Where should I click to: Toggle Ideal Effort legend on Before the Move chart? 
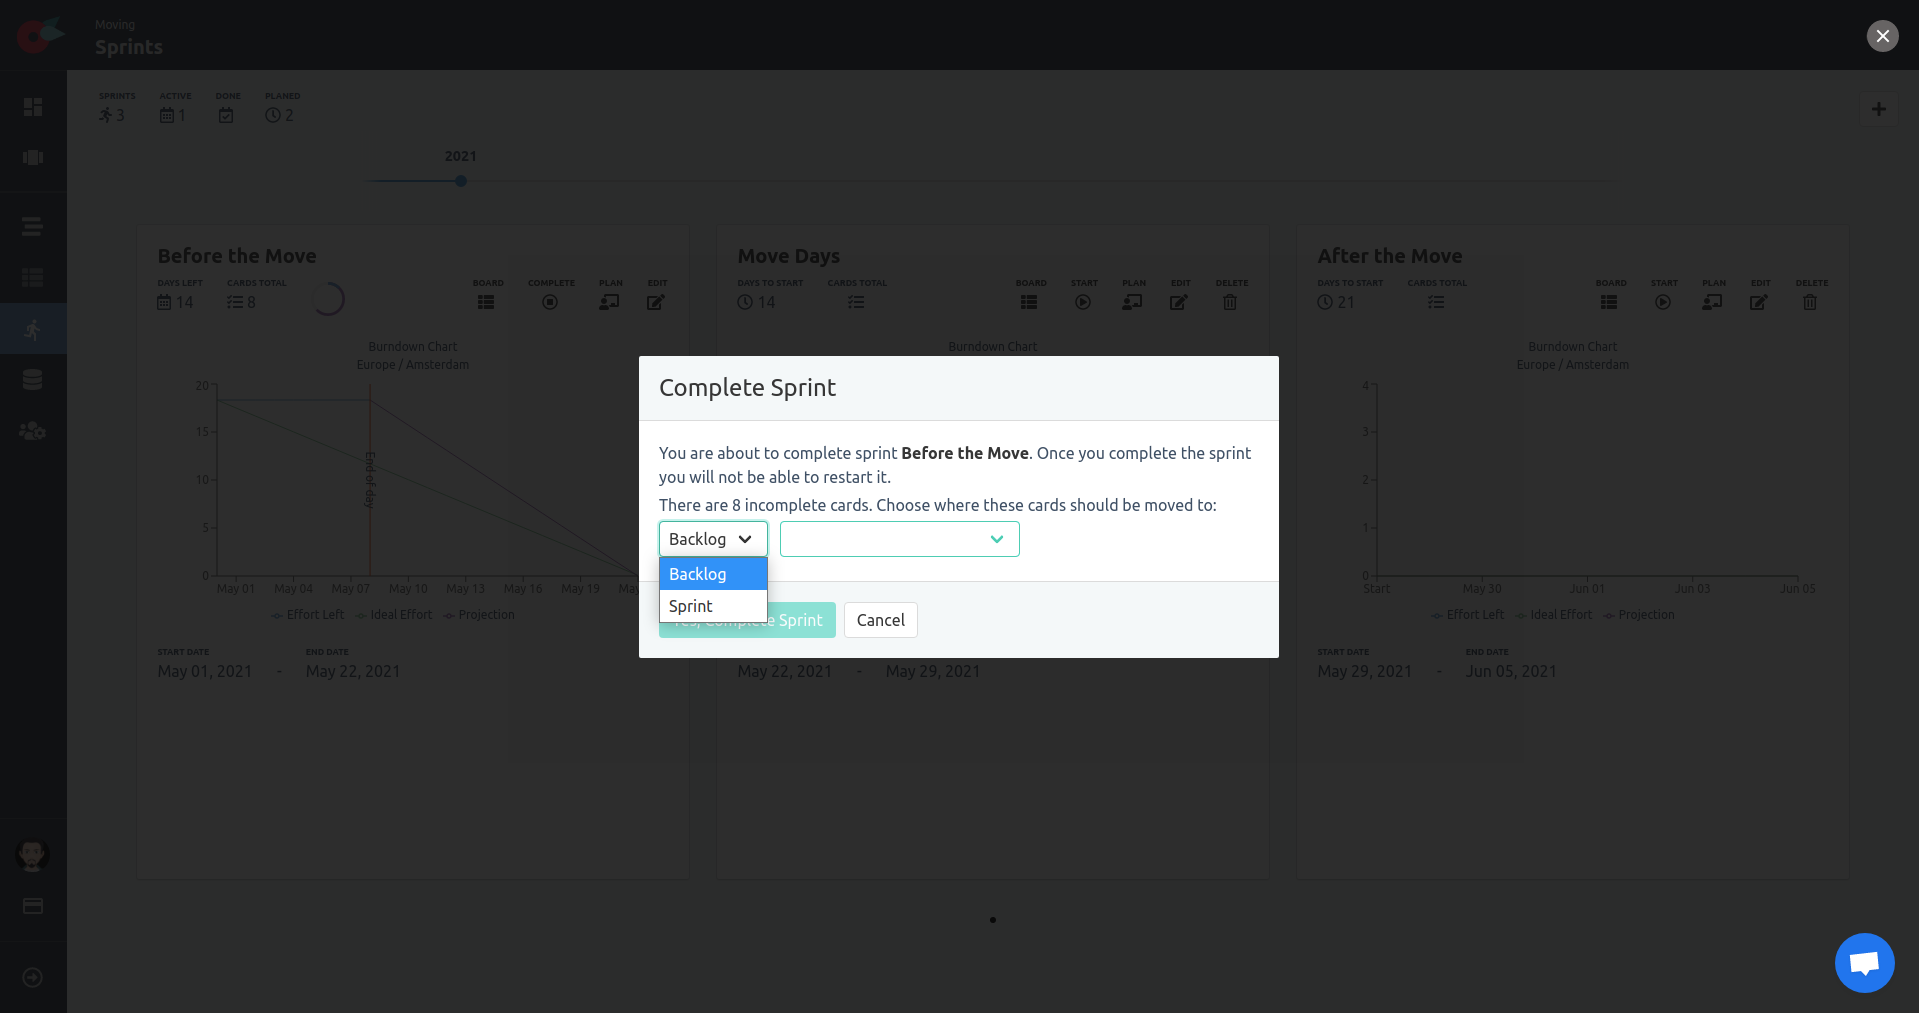[x=394, y=615]
